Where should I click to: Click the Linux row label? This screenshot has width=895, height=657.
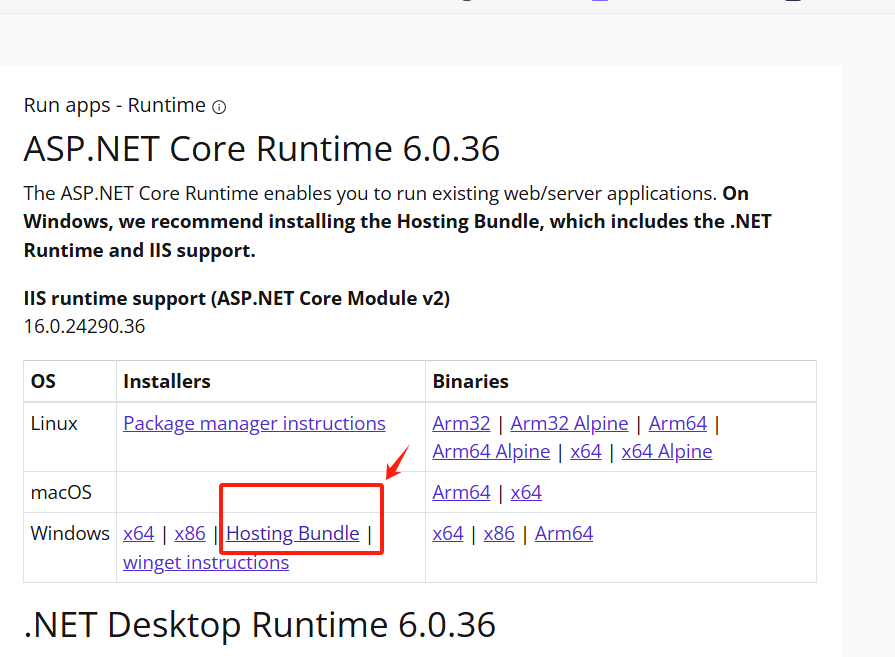tap(54, 424)
